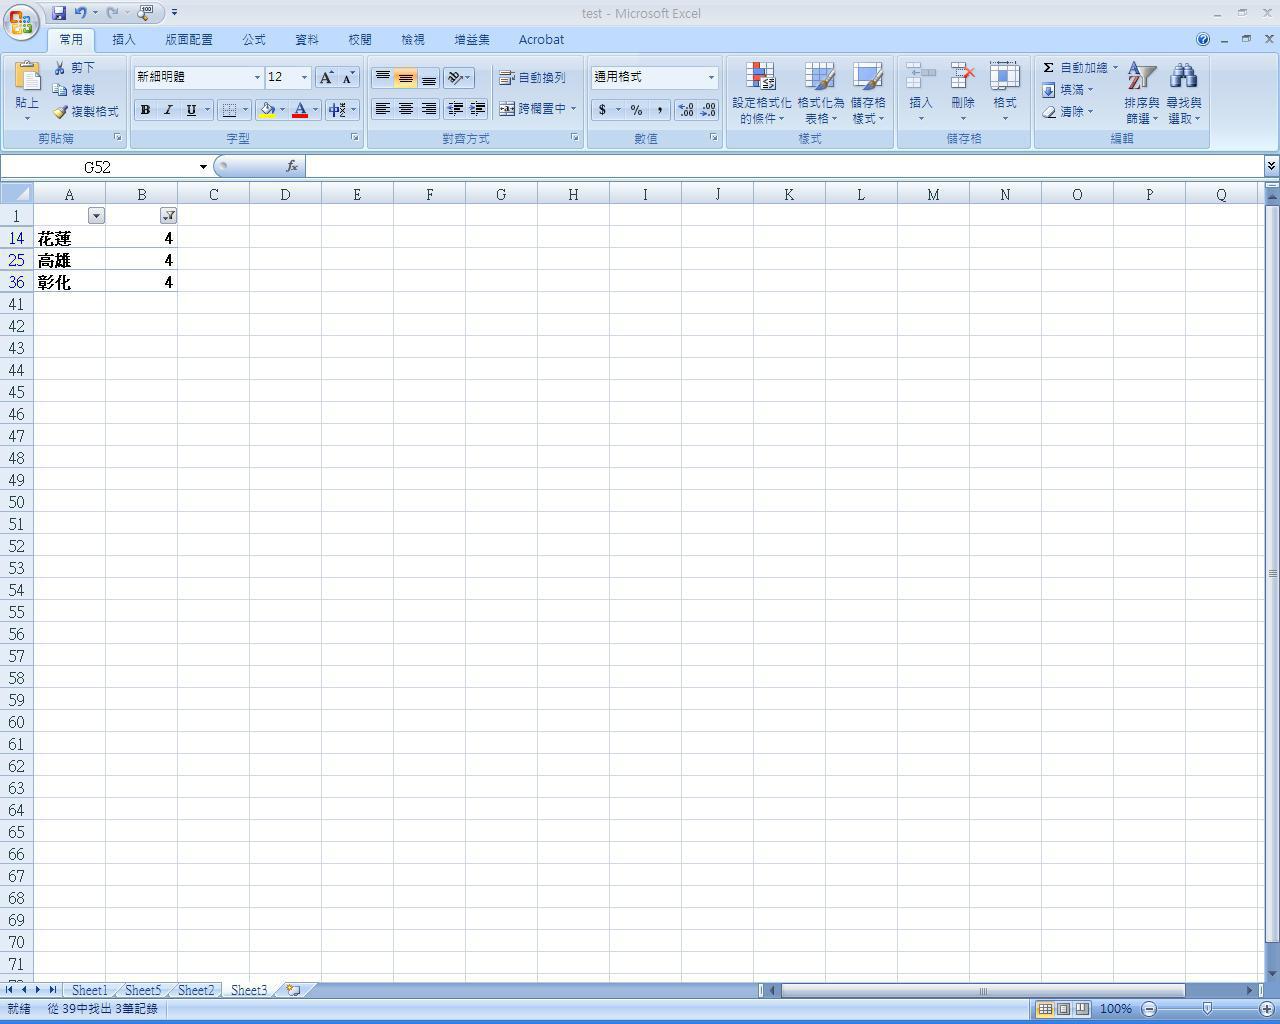Toggle 自動換列 wrap text
The width and height of the screenshot is (1280, 1024).
(x=532, y=78)
